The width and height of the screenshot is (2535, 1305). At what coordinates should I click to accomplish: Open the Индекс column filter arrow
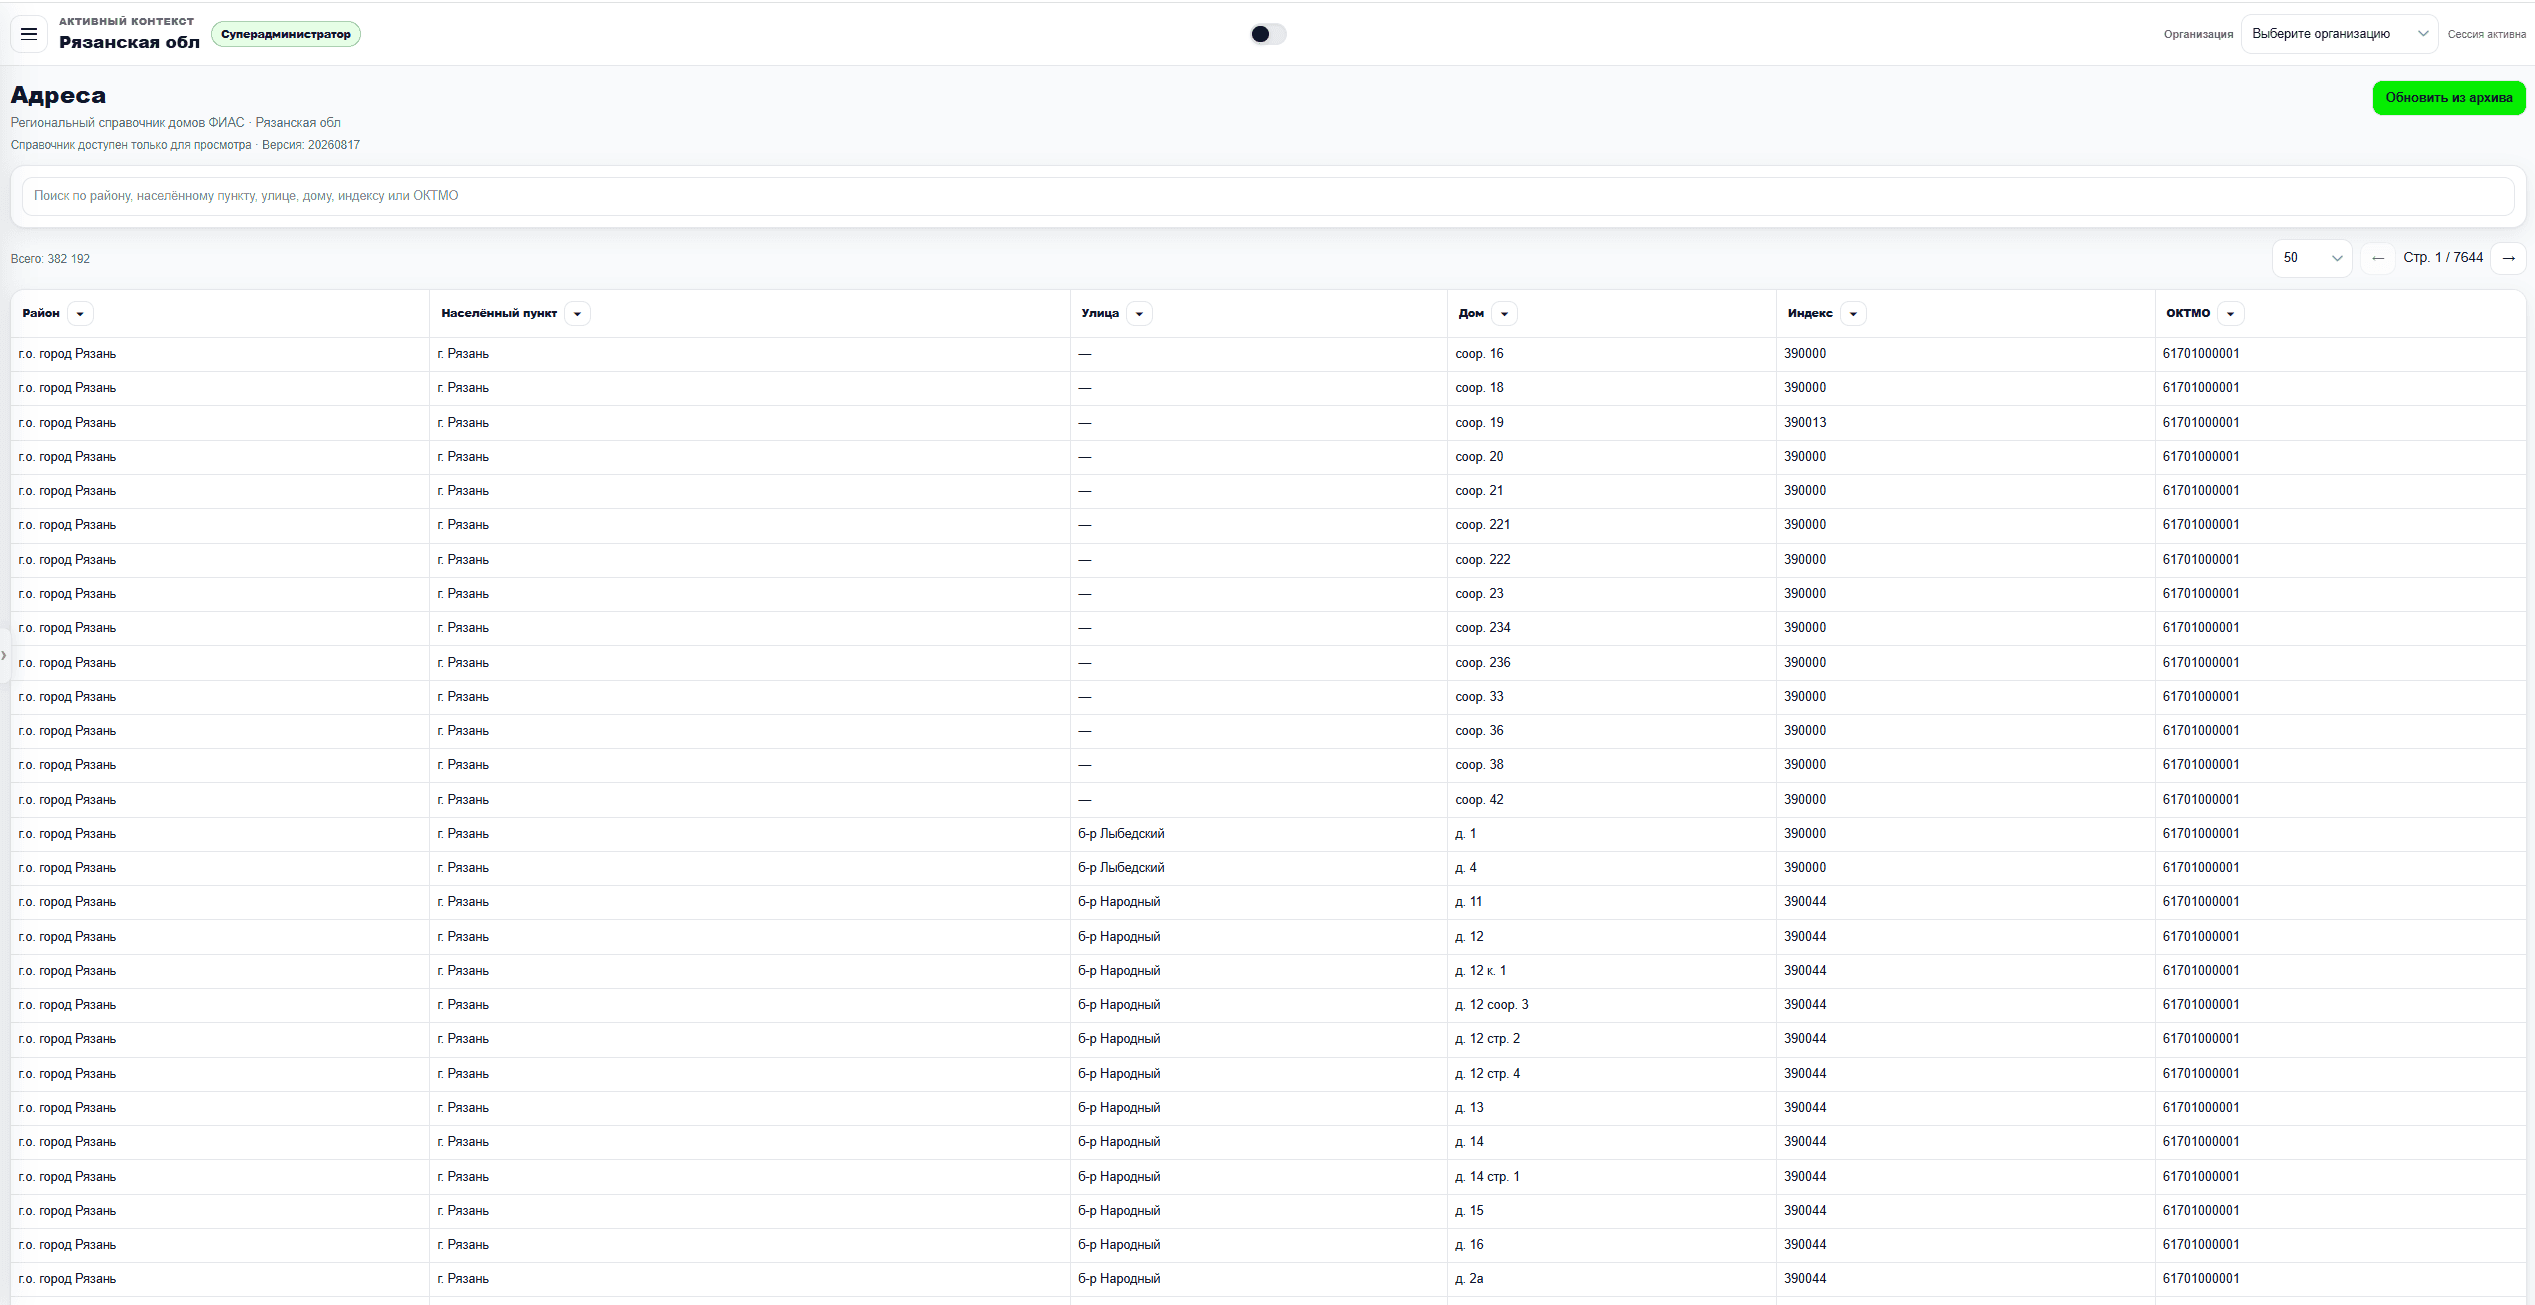tap(1853, 314)
